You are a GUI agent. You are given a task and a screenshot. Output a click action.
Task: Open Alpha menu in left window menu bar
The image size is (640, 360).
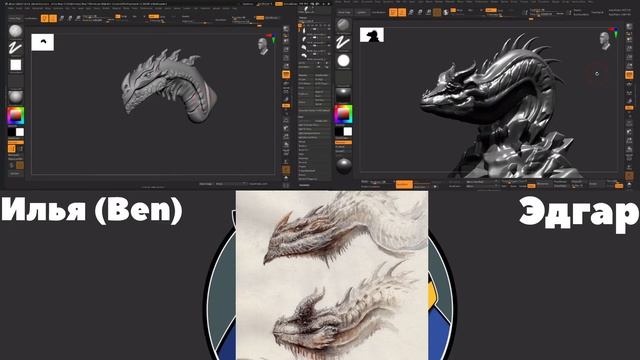(11, 8)
